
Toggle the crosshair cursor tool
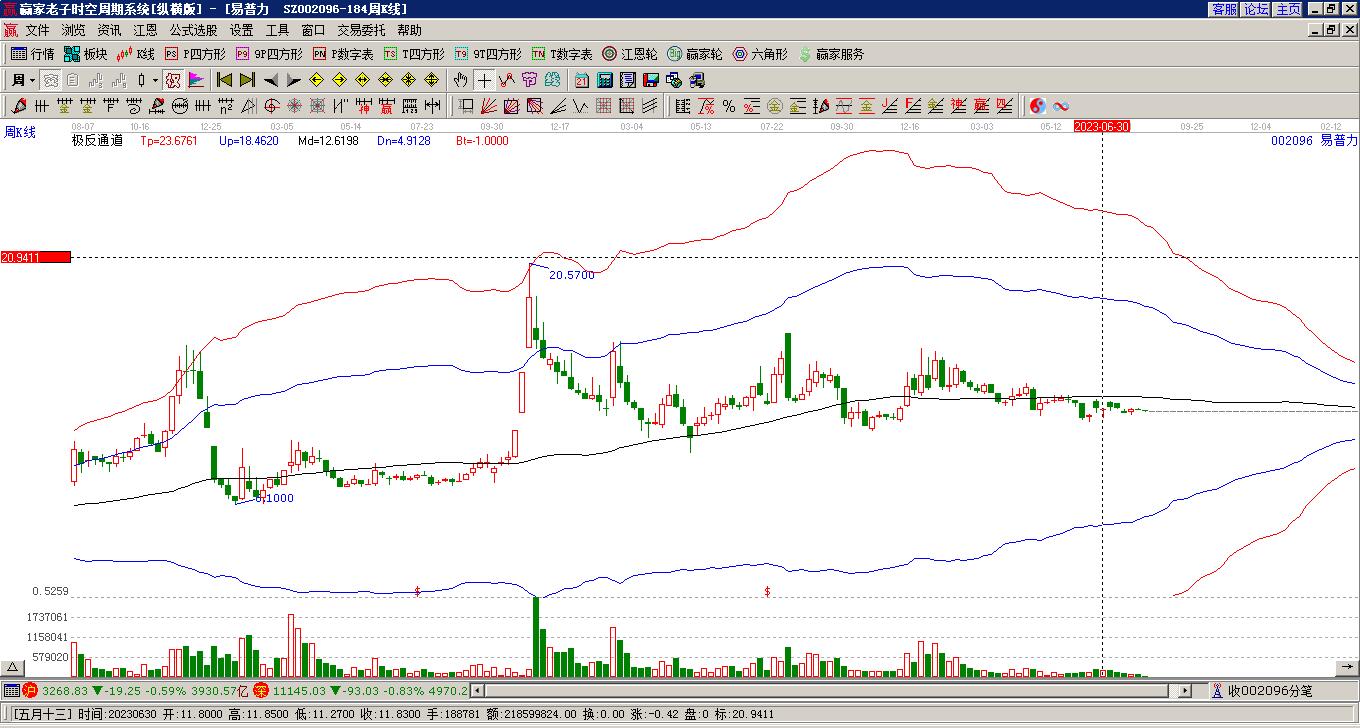484,80
